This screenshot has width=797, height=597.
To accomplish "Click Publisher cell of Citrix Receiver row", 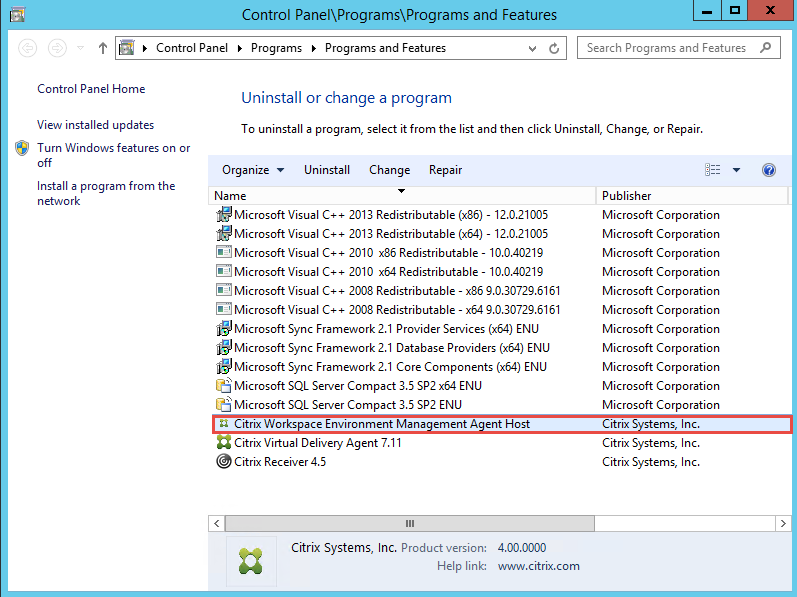I will click(x=651, y=462).
